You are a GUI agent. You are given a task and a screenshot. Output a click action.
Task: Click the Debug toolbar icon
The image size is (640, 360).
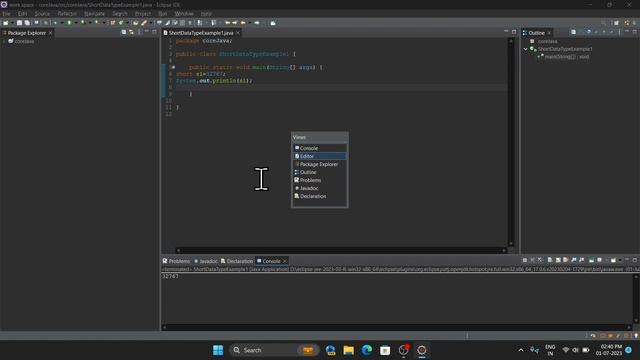point(56,23)
